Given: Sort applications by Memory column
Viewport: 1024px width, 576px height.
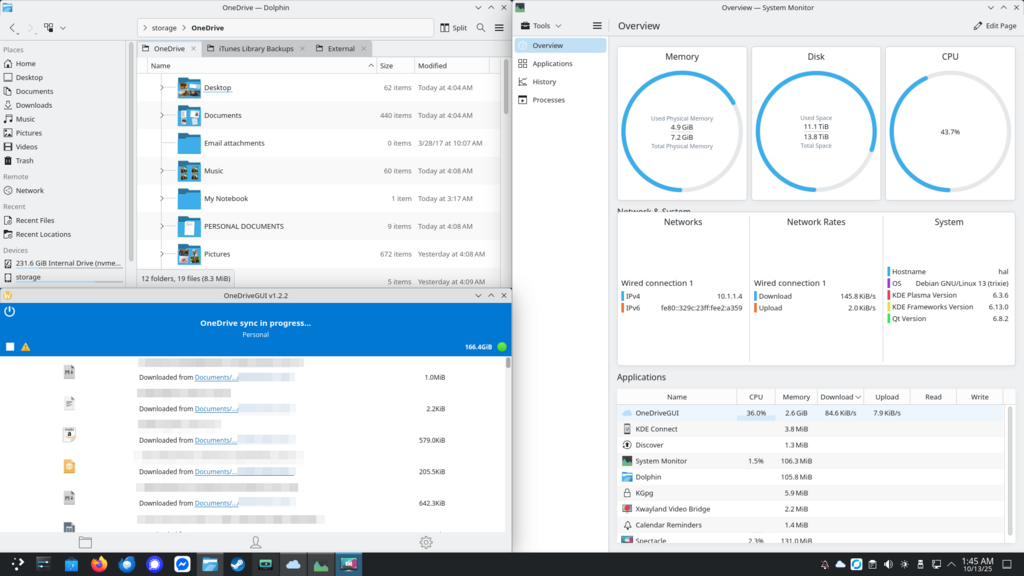Looking at the screenshot, I should tap(795, 397).
